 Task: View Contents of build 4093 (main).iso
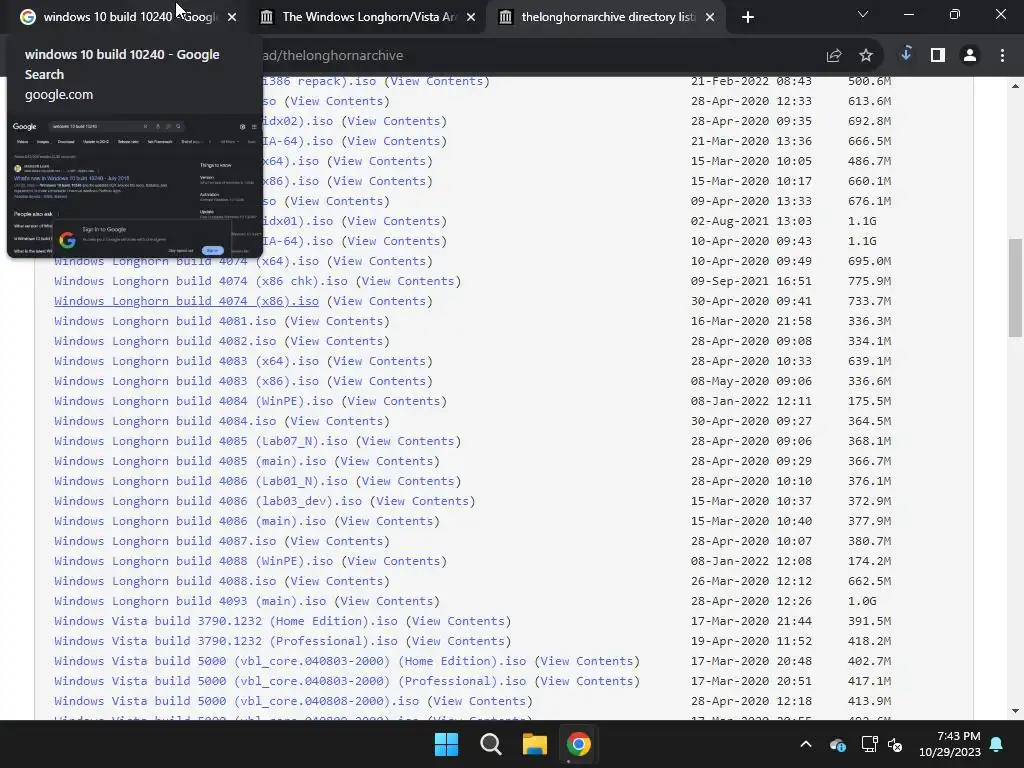pyautogui.click(x=387, y=601)
